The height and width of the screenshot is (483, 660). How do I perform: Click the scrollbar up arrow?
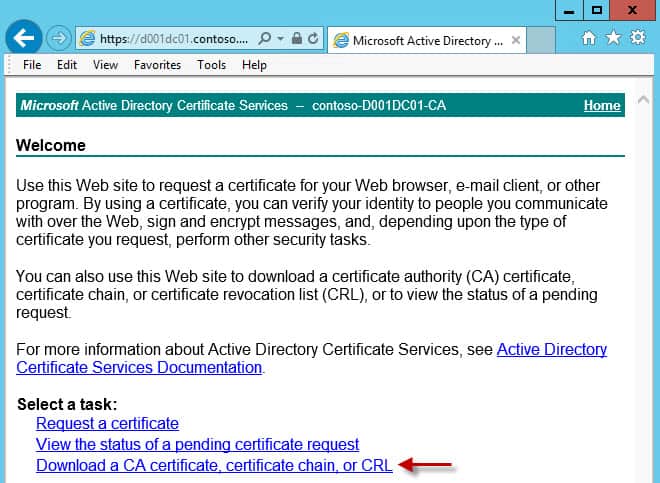tap(643, 100)
